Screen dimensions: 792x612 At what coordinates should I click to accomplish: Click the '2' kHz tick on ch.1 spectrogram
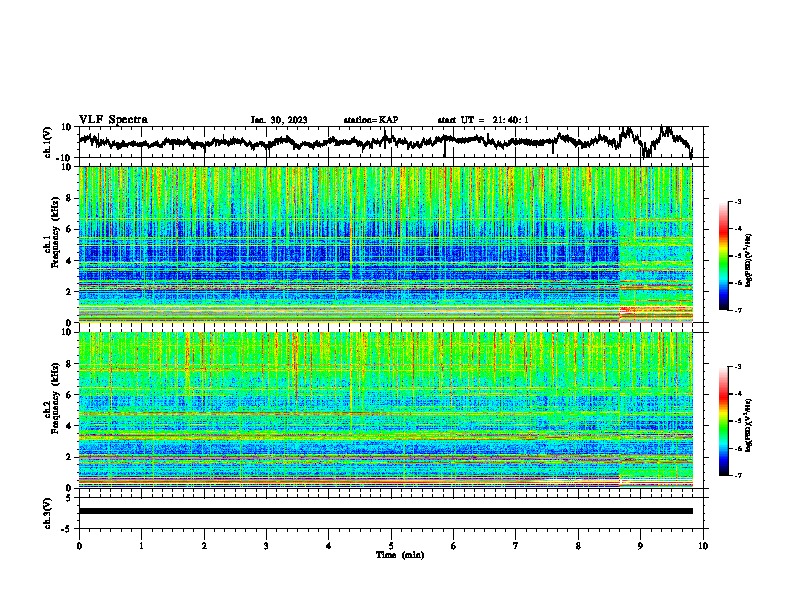click(69, 291)
